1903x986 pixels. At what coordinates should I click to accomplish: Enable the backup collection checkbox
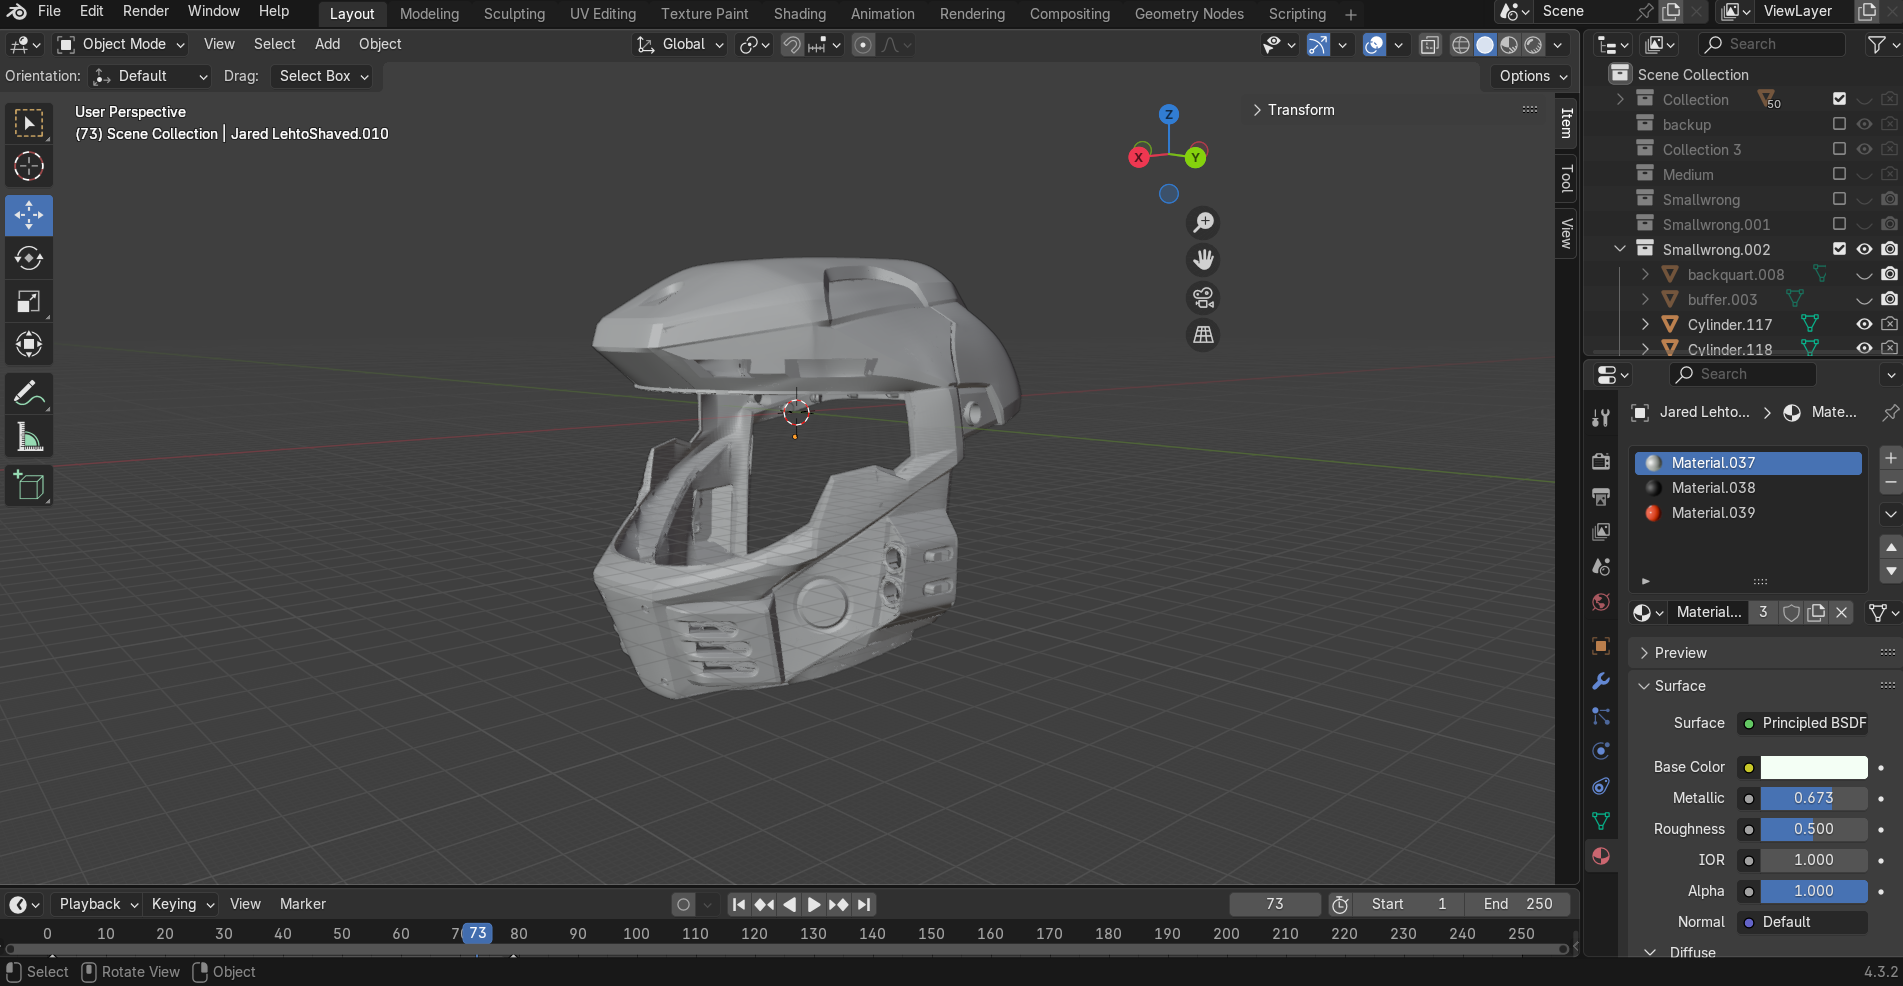pos(1839,124)
